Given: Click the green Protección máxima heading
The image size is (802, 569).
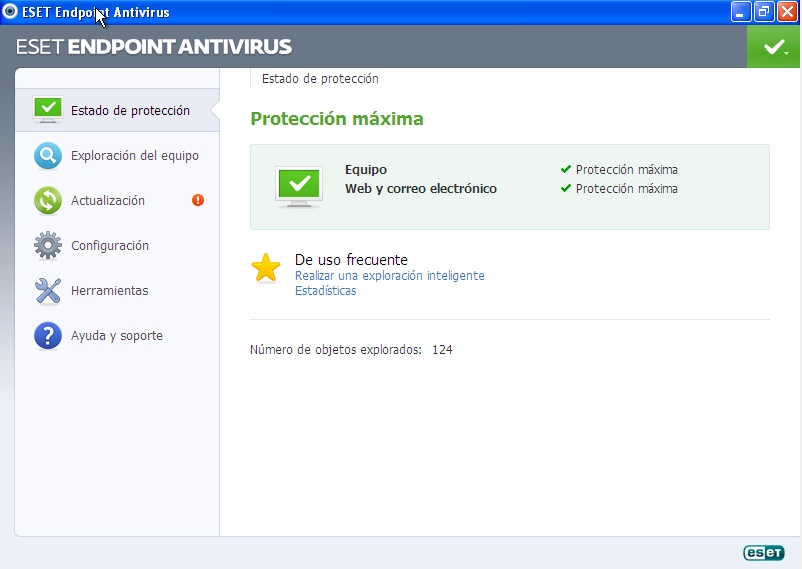Looking at the screenshot, I should coord(337,119).
